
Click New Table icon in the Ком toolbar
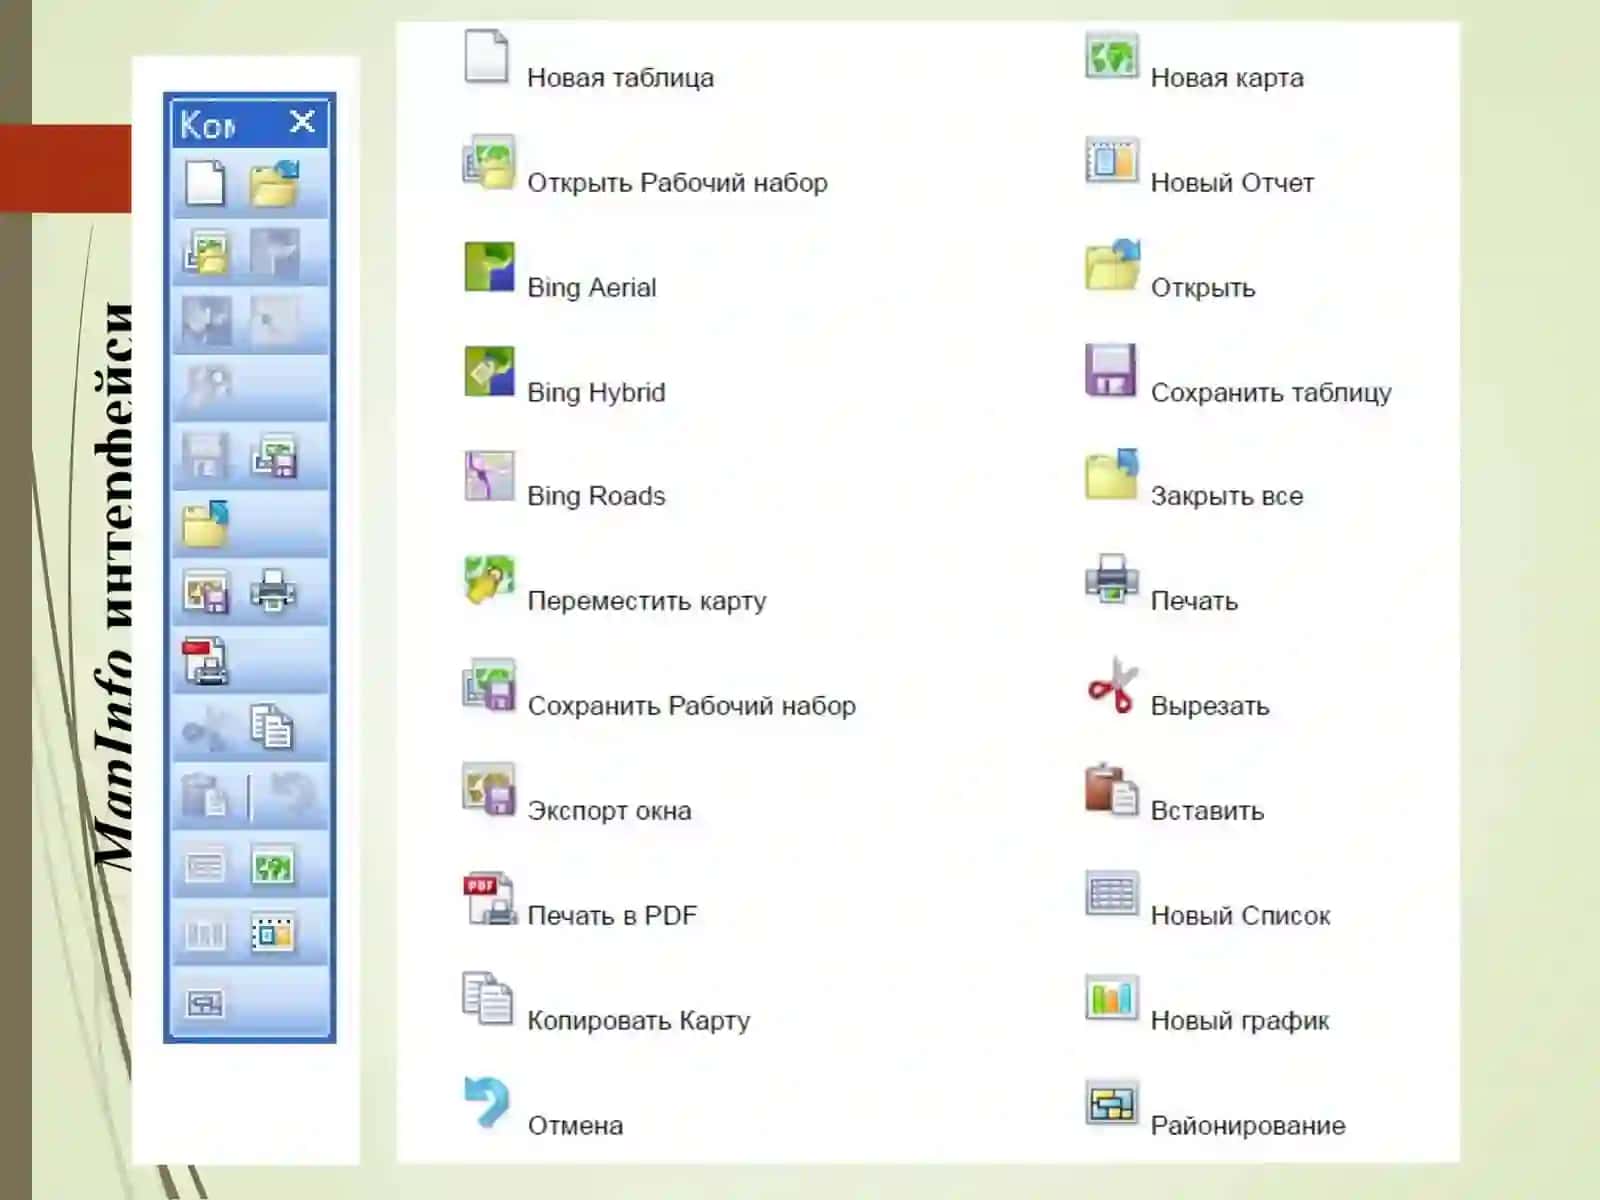[205, 184]
